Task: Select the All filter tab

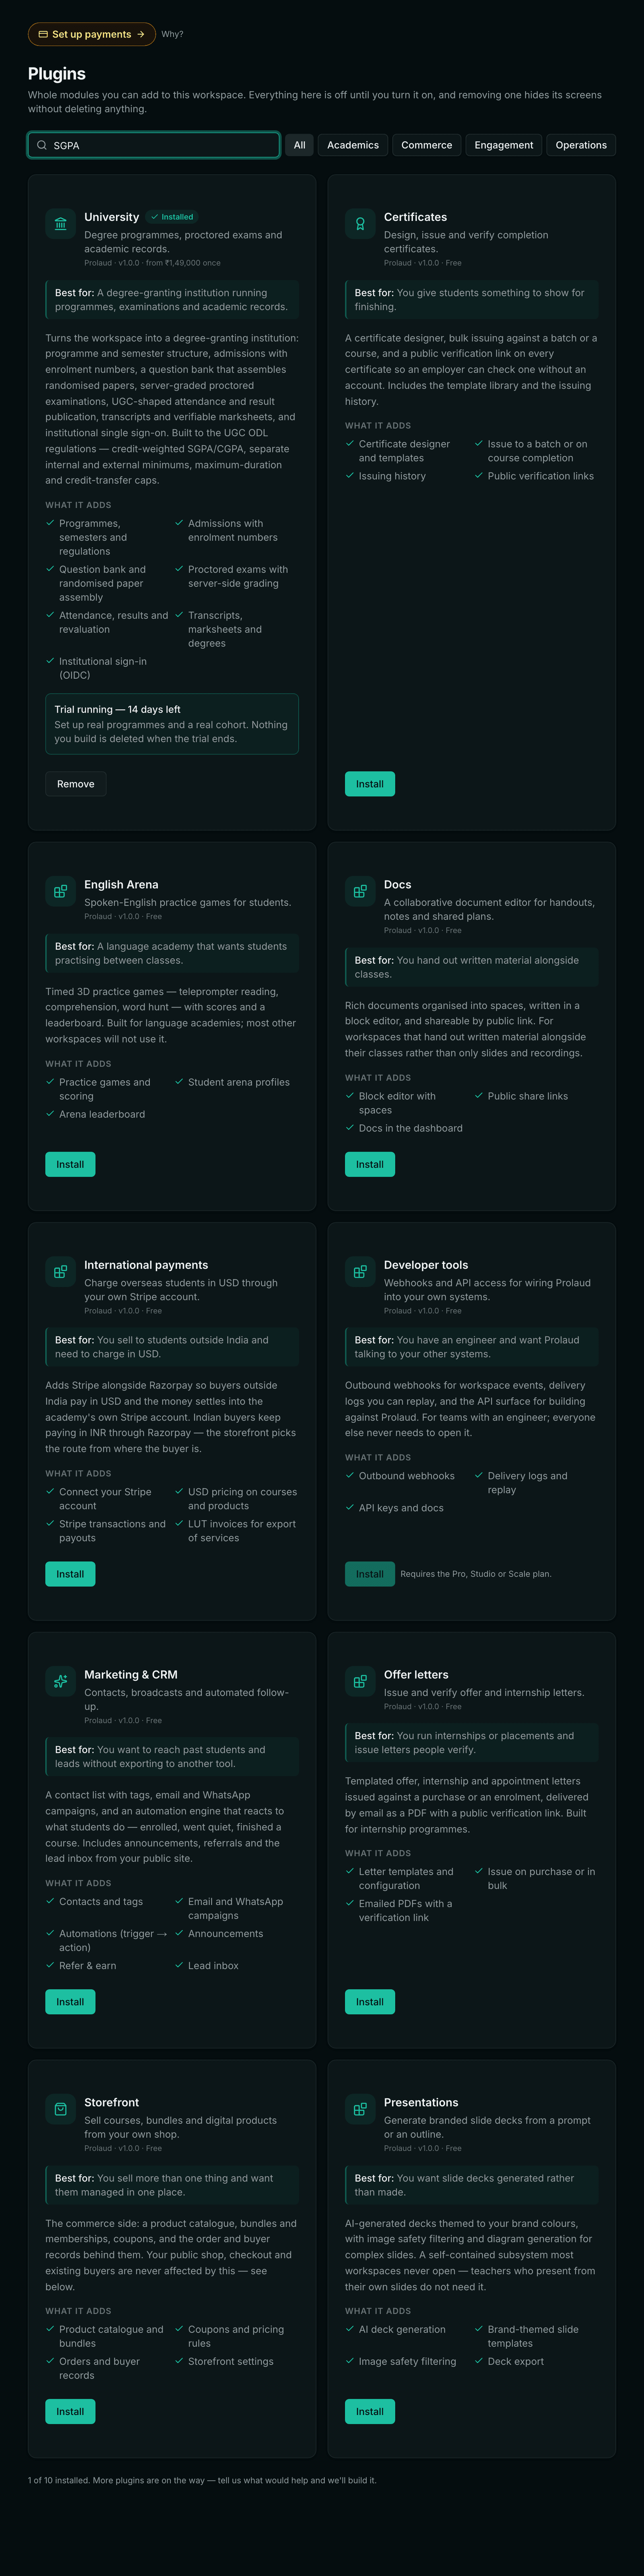Action: point(299,145)
